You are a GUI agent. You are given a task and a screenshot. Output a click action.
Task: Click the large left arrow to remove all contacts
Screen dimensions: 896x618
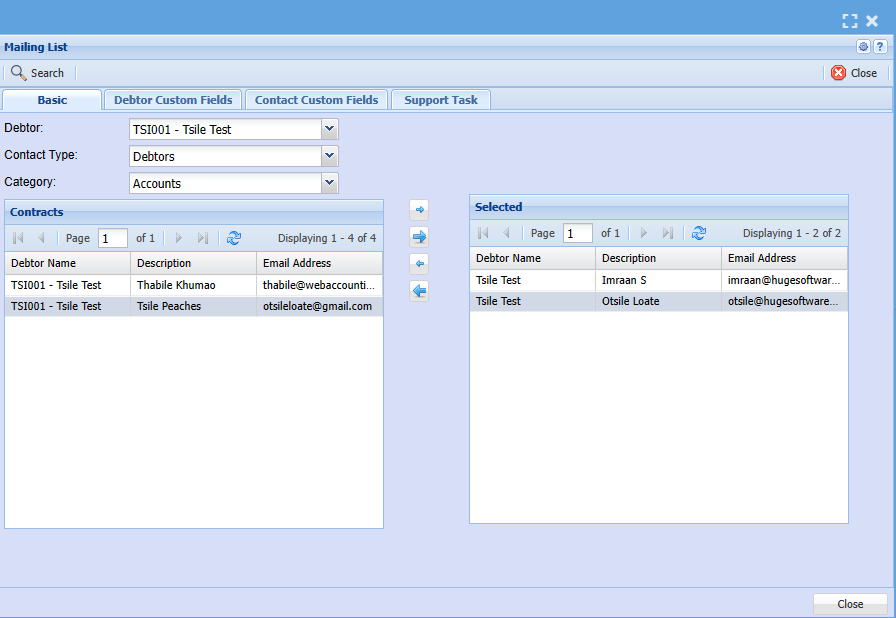click(x=420, y=291)
